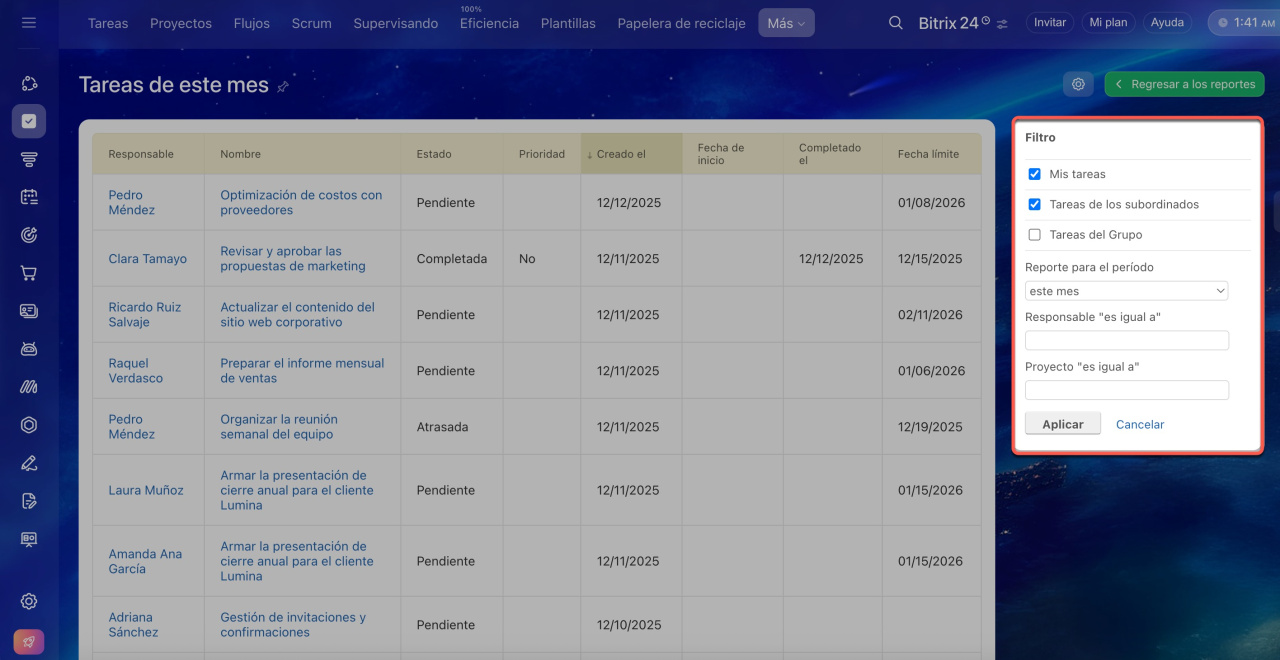This screenshot has height=660, width=1280.
Task: Click the rocket icon at the sidebar bottom
Action: tap(29, 642)
